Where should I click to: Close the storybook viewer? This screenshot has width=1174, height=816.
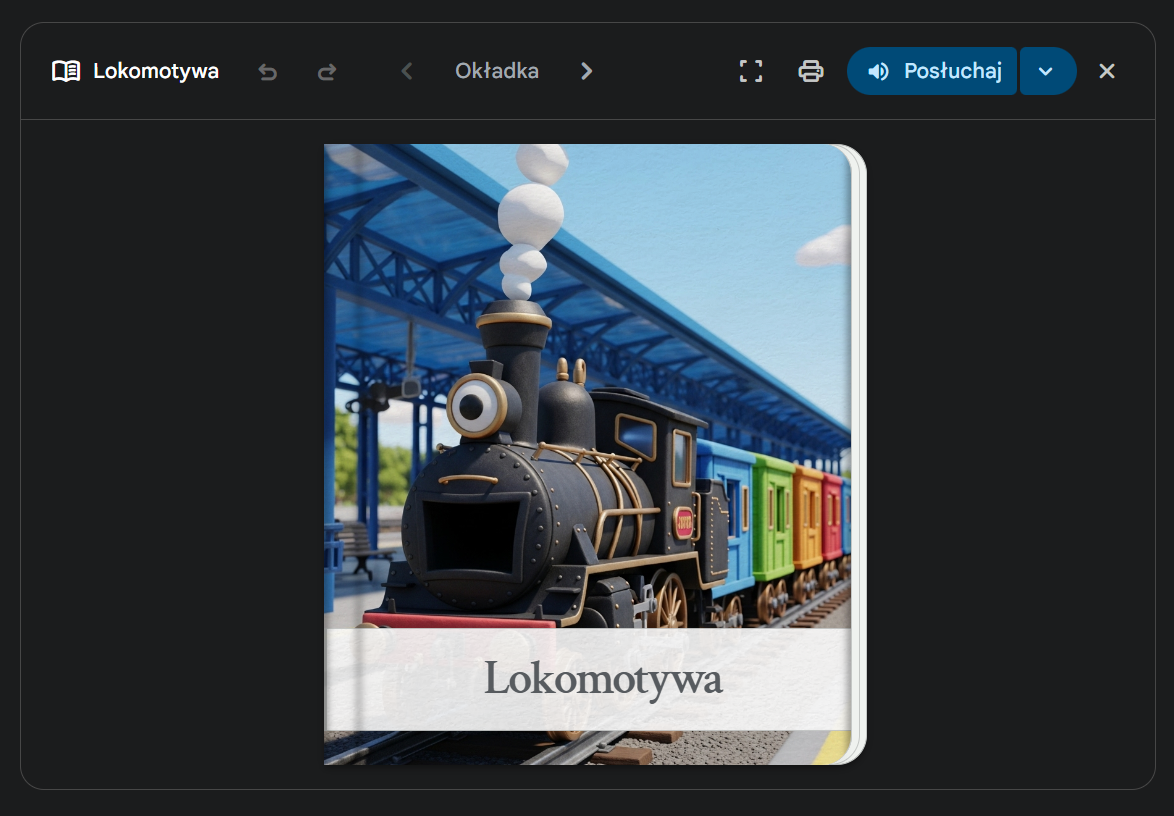tap(1107, 71)
